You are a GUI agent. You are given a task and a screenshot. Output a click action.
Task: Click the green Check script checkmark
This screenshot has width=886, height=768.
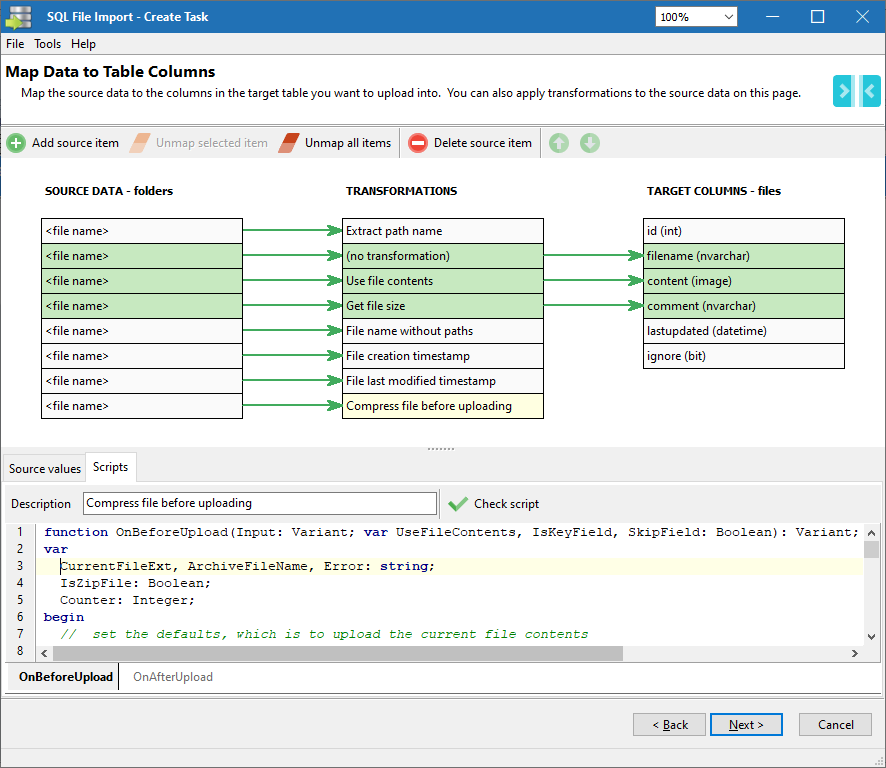tap(458, 503)
